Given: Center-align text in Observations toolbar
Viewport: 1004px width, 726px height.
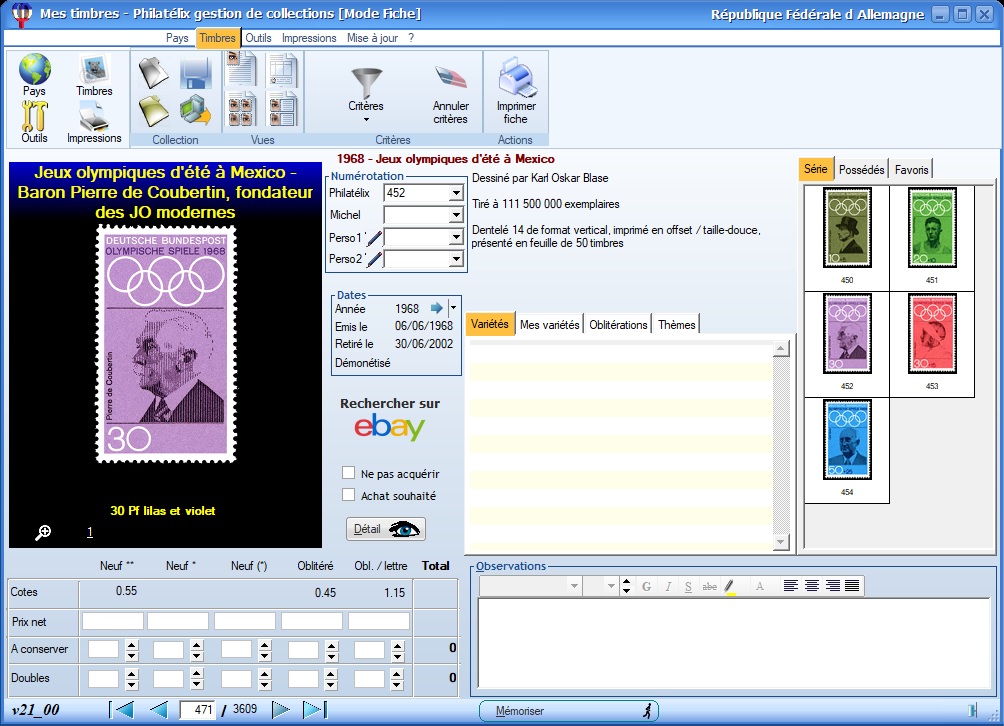Looking at the screenshot, I should coord(812,586).
